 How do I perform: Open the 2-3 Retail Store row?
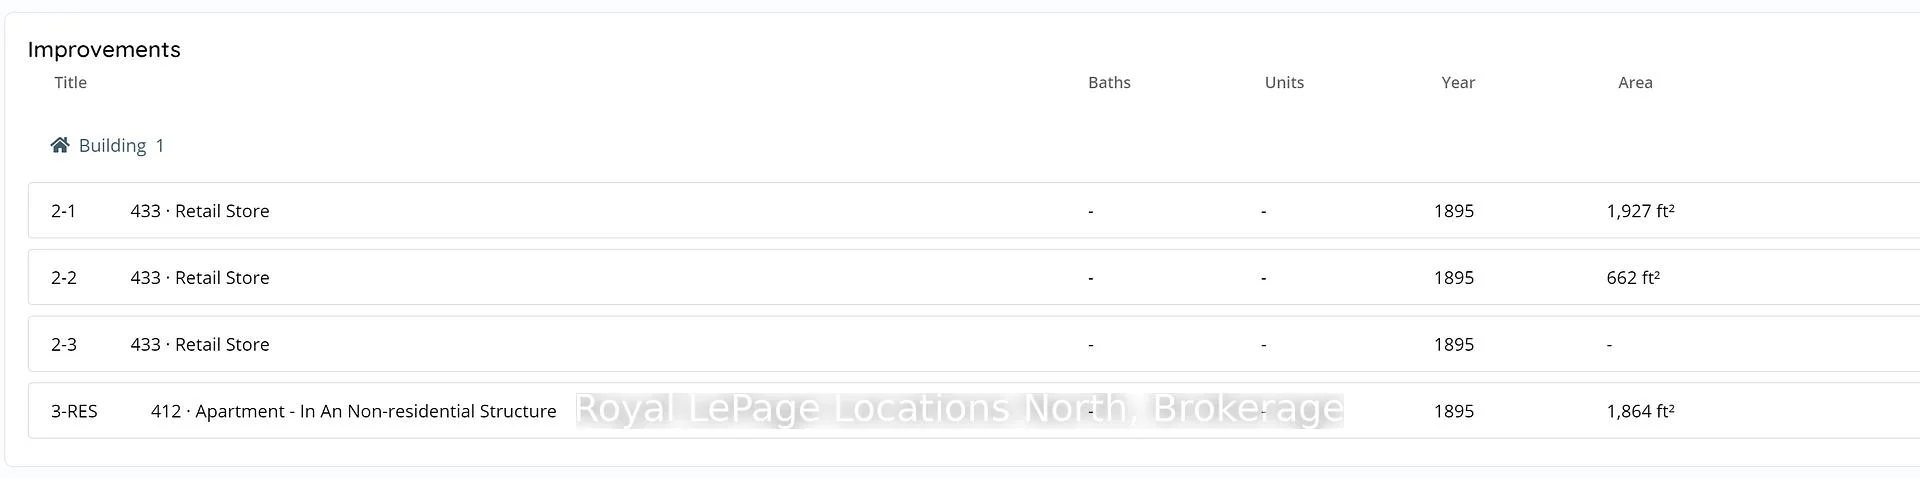[974, 344]
